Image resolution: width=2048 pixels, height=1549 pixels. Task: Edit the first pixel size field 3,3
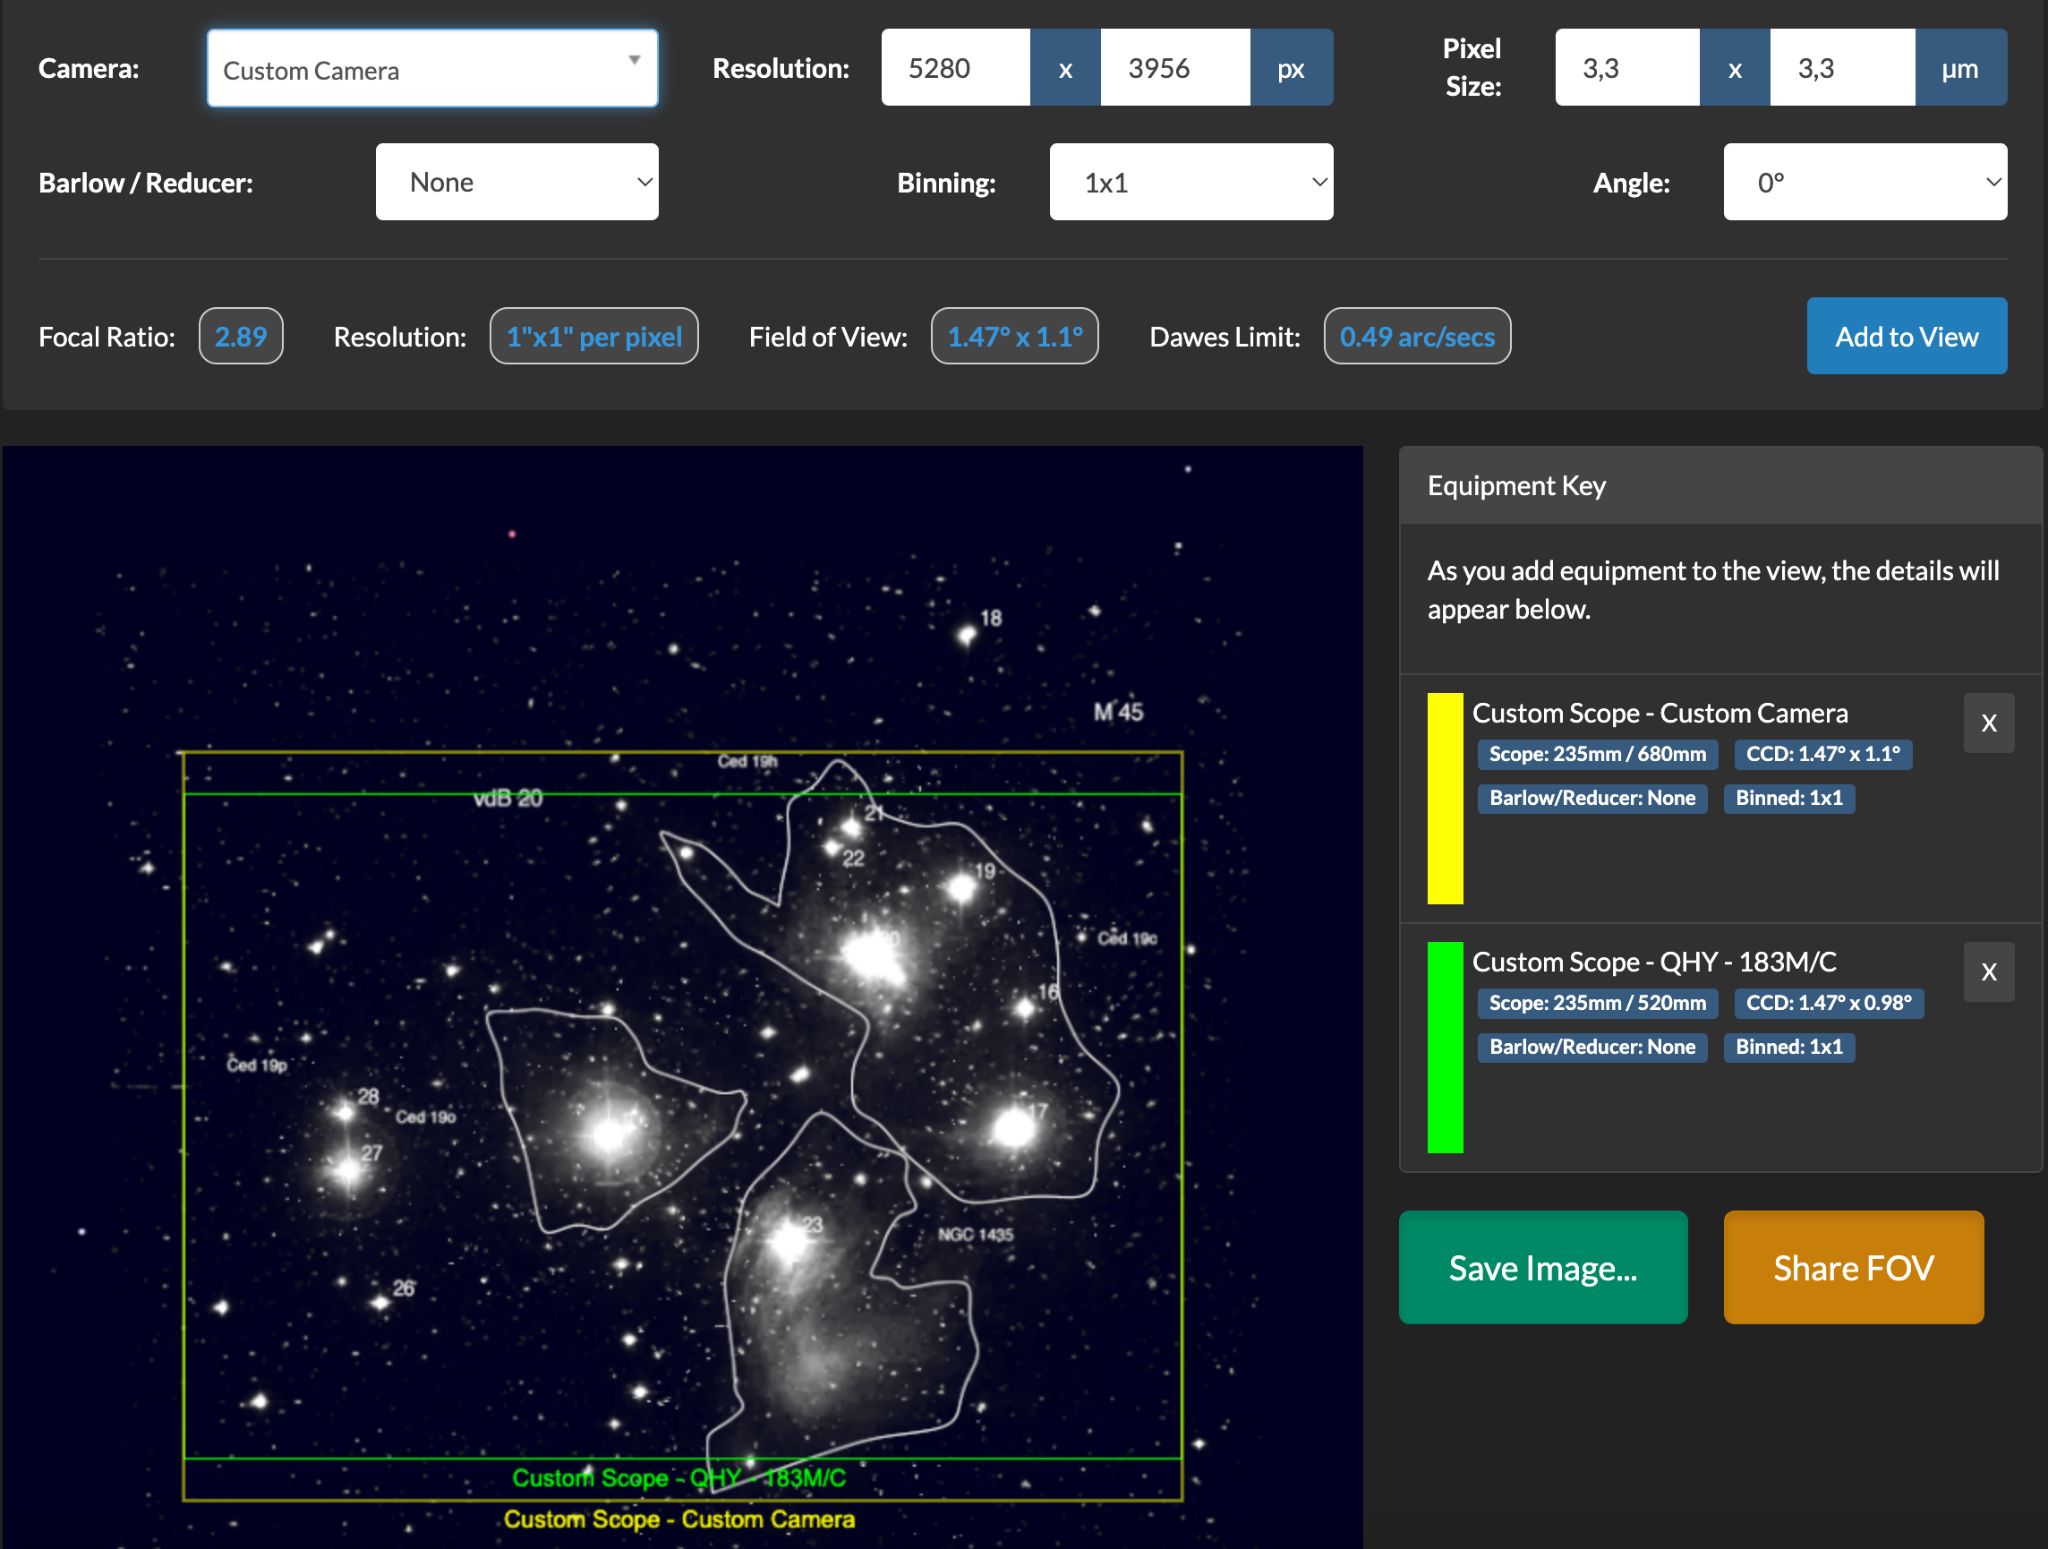[1628, 68]
